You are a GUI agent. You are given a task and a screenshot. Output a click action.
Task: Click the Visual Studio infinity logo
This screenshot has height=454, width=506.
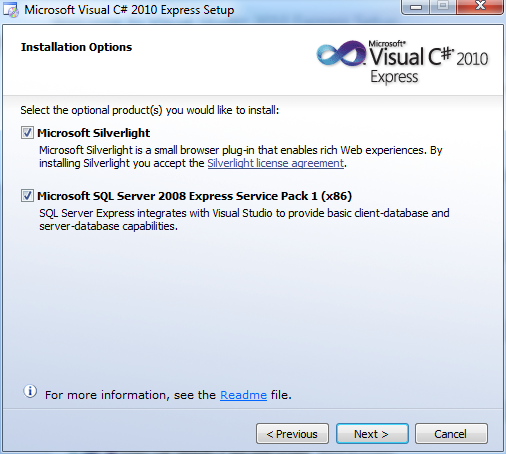click(x=341, y=53)
